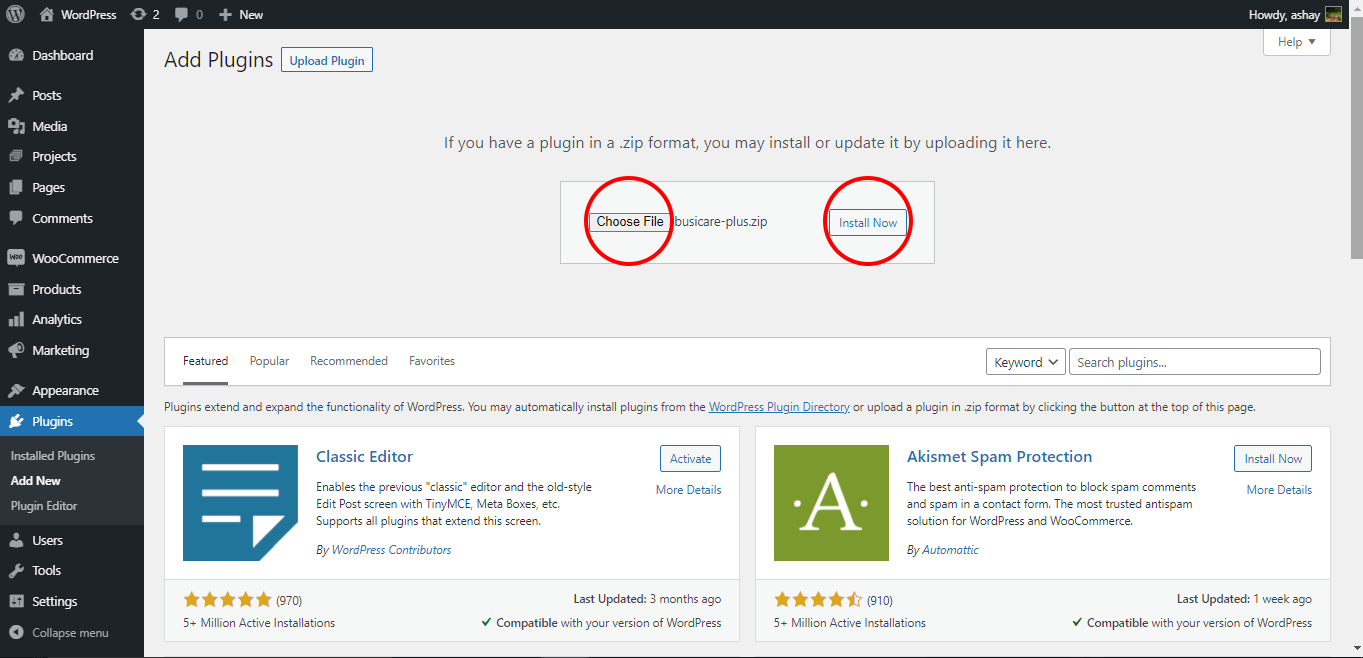This screenshot has height=658, width=1363.
Task: Click the Comments bubble icon in sidebar
Action: pyautogui.click(x=16, y=219)
